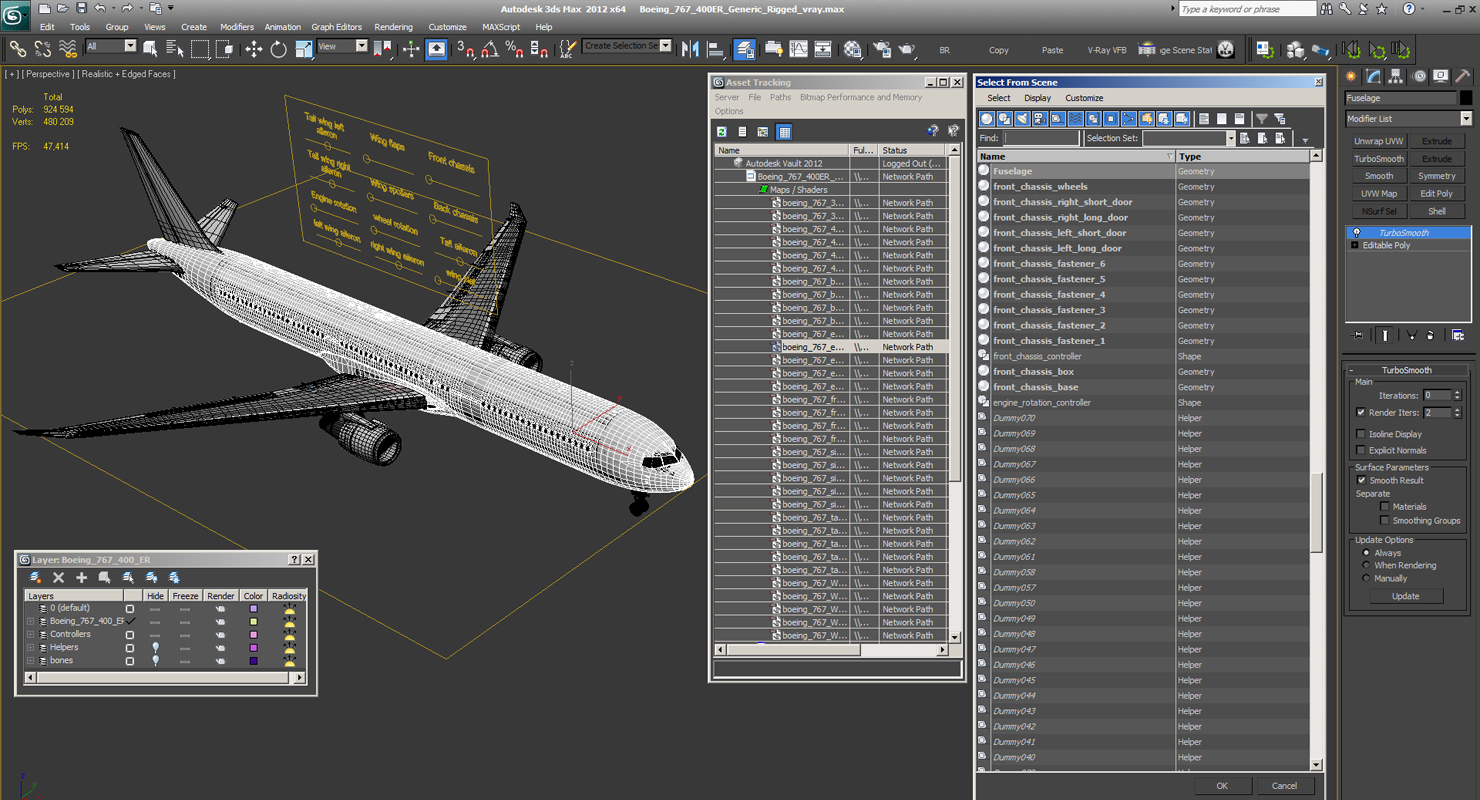Image resolution: width=1480 pixels, height=800 pixels.
Task: Enable Smoothing Groups checkbox
Action: point(1385,520)
